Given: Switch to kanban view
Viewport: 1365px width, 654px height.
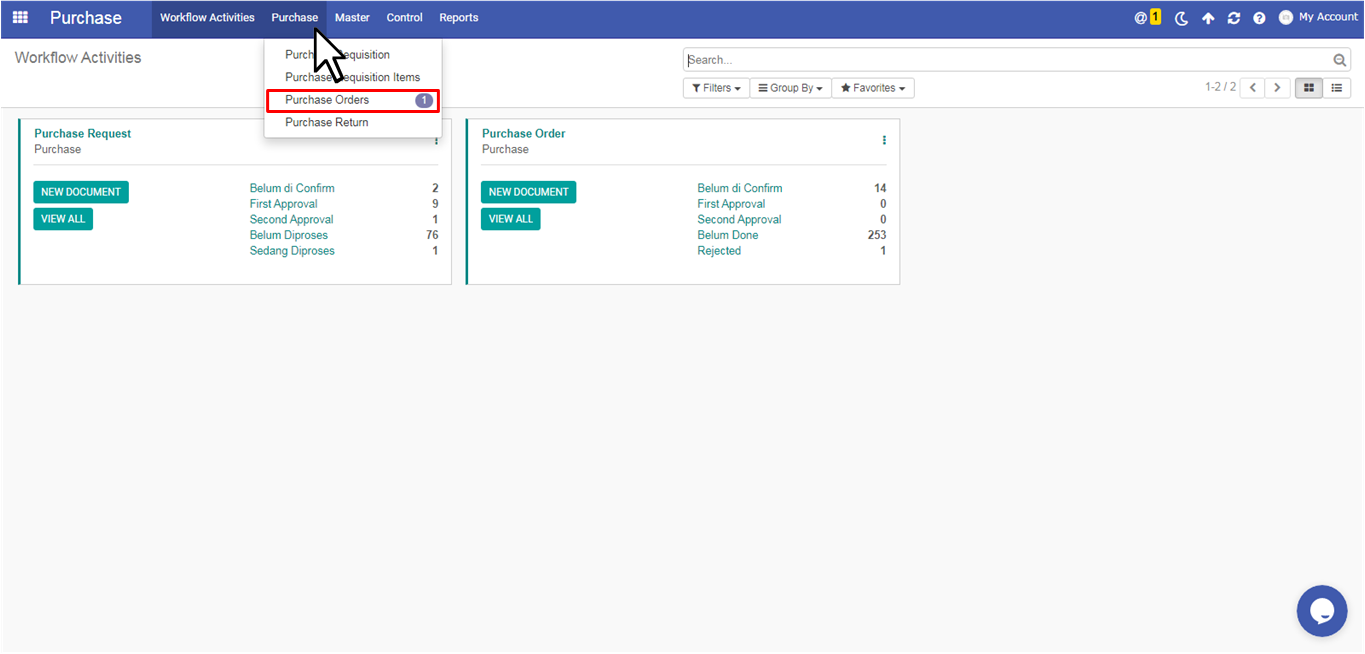Looking at the screenshot, I should pyautogui.click(x=1308, y=88).
